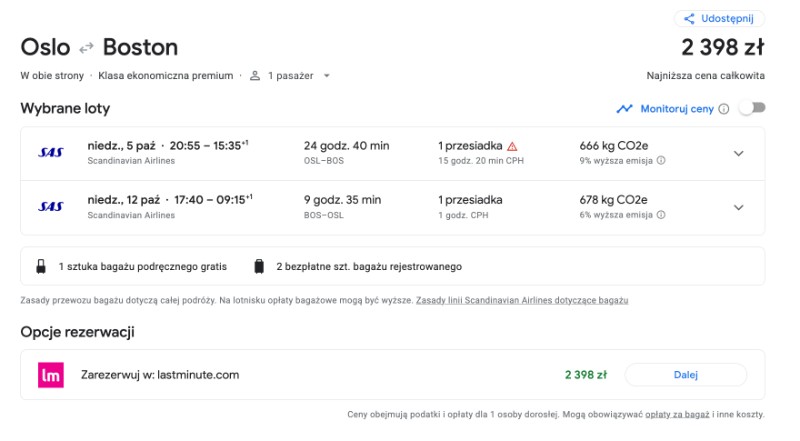800x441 pixels.
Task: Click niedz., 12 paź departure time text
Action: tap(170, 200)
